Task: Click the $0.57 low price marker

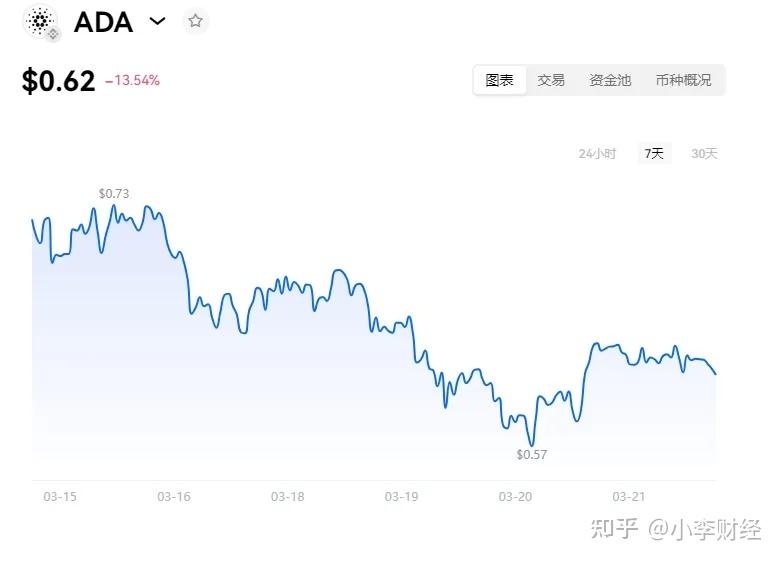Action: pyautogui.click(x=532, y=454)
